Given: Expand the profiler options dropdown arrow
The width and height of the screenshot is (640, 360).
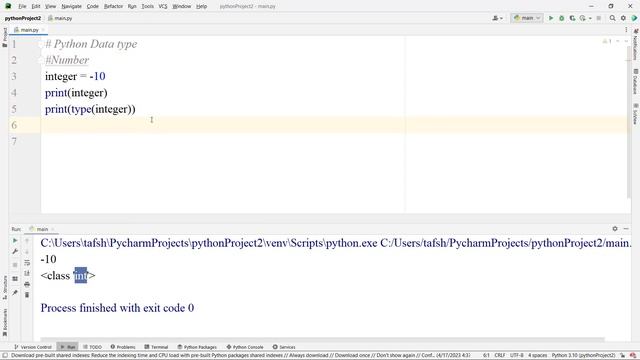Looking at the screenshot, I should tap(590, 18).
